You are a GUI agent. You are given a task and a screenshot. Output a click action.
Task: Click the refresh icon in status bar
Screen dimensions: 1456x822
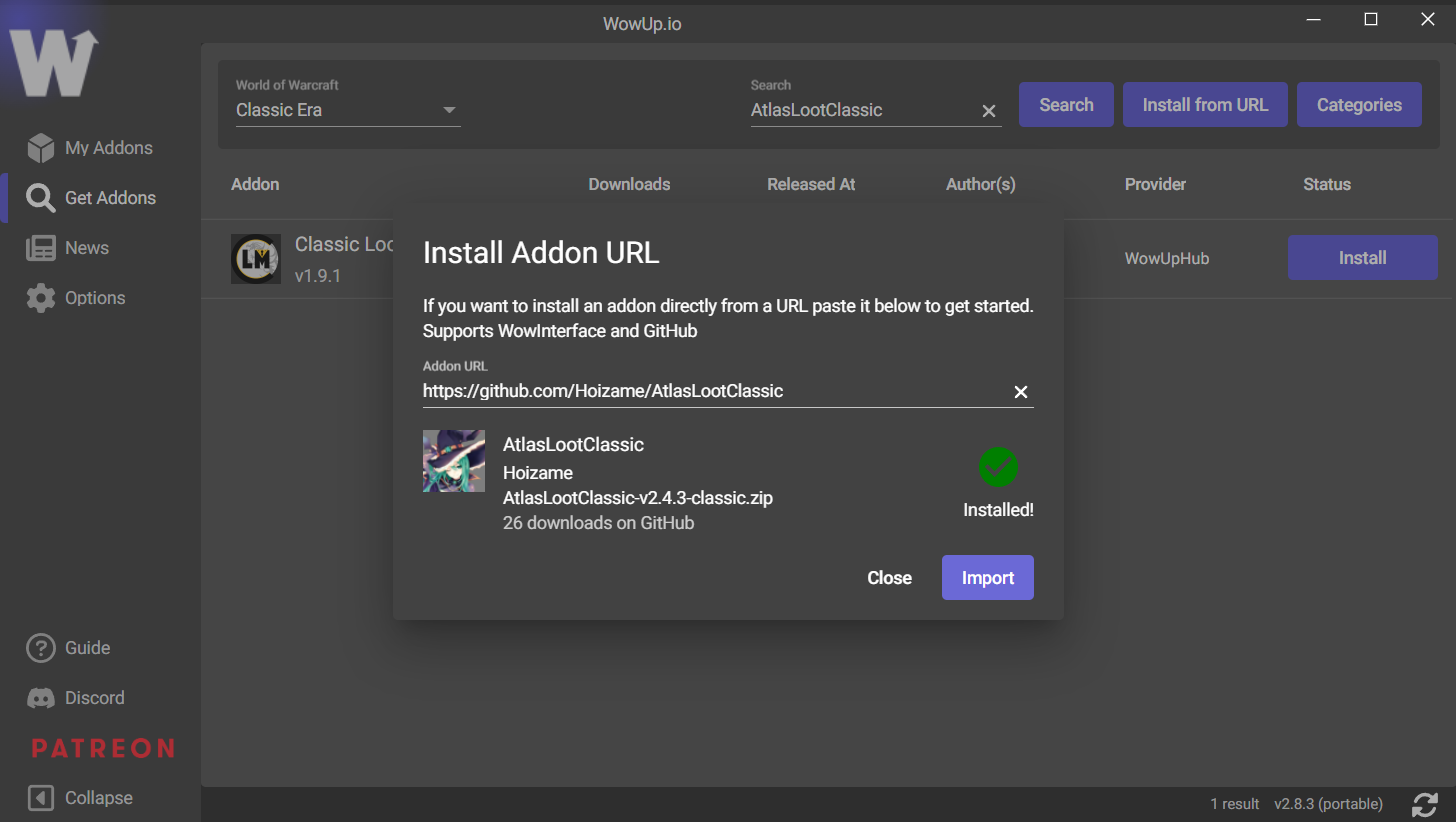pyautogui.click(x=1425, y=804)
